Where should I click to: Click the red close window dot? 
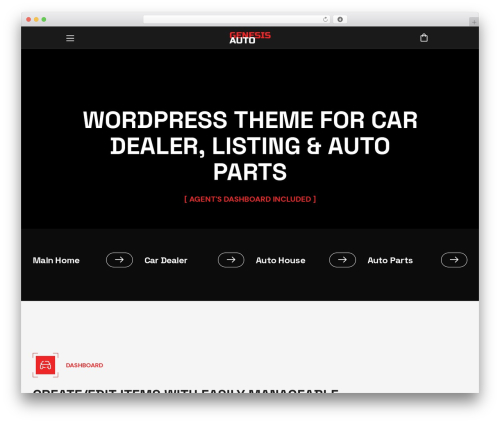pyautogui.click(x=29, y=19)
